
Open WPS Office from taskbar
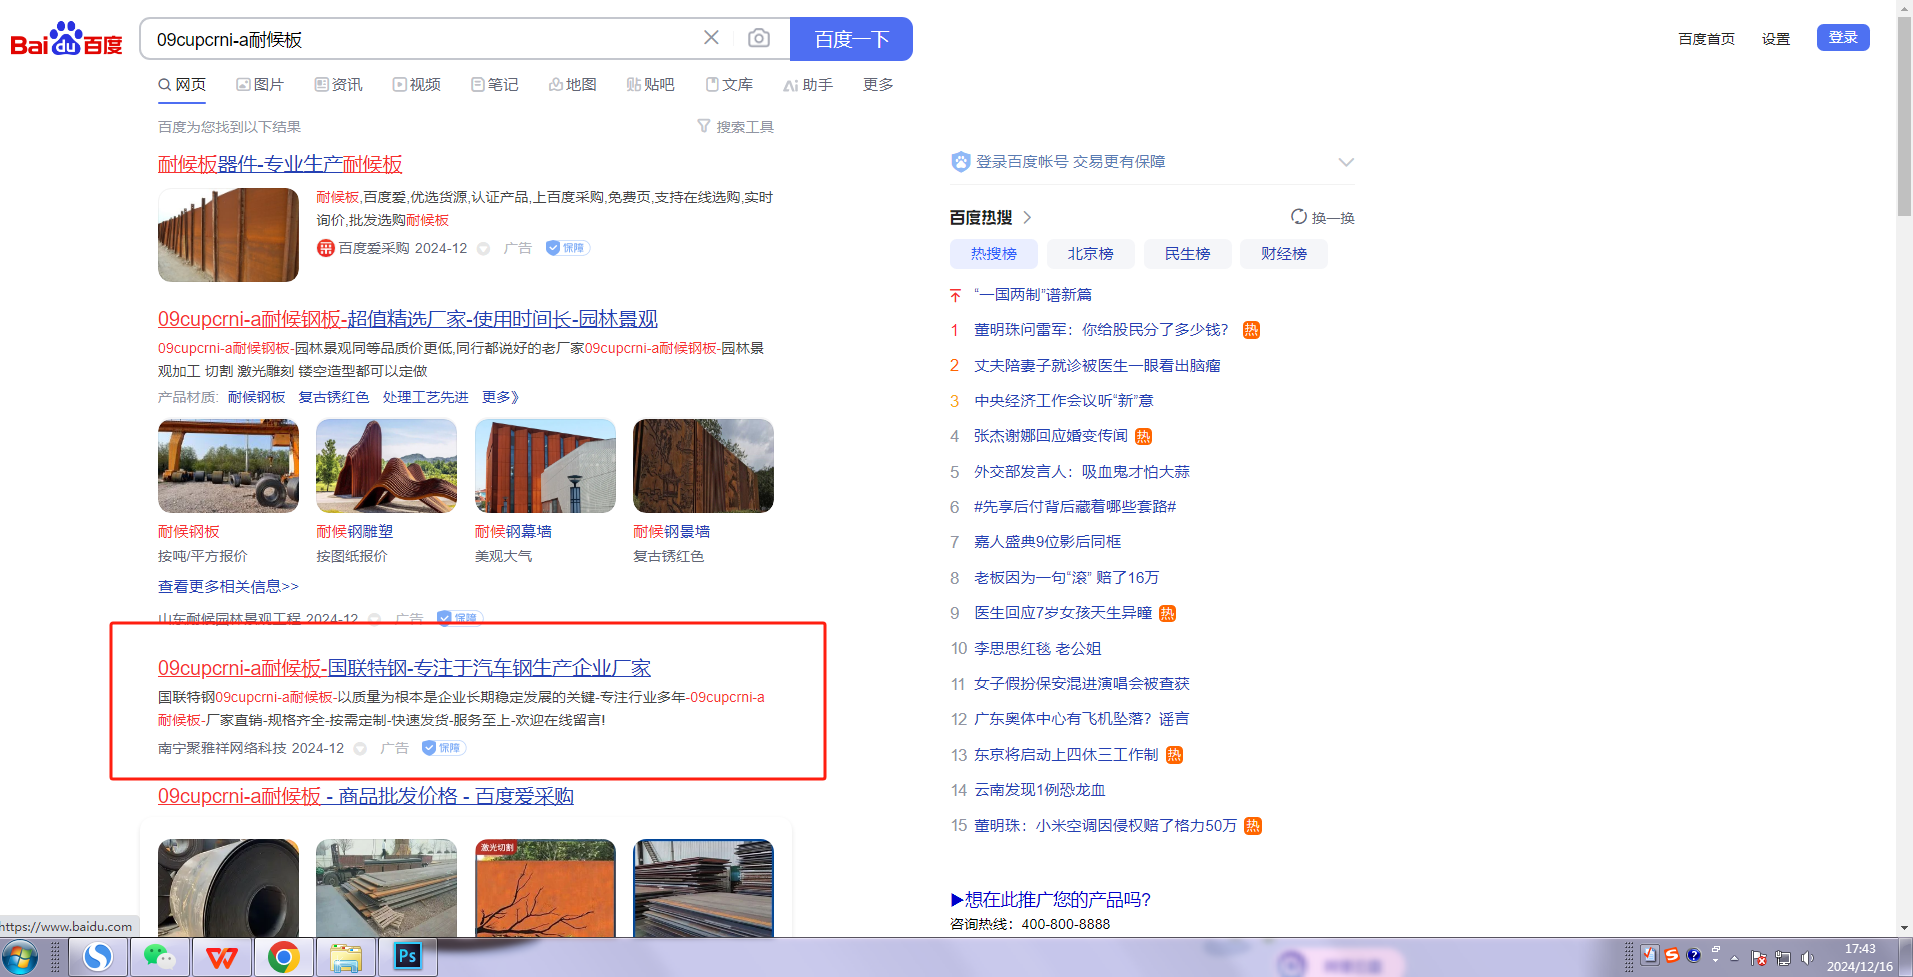point(221,957)
